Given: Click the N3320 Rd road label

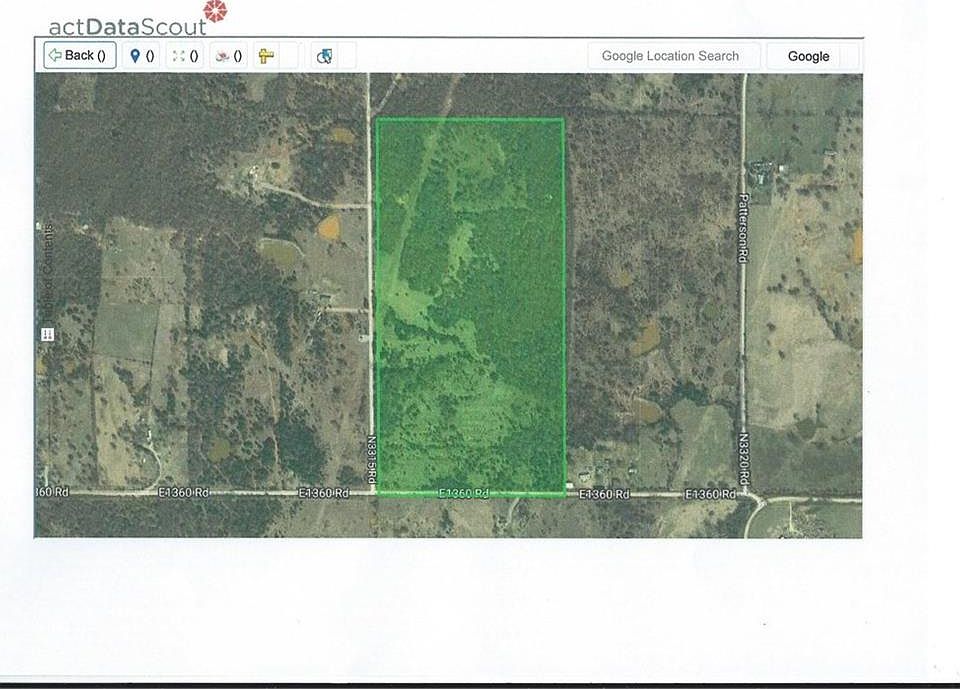Looking at the screenshot, I should (x=744, y=457).
